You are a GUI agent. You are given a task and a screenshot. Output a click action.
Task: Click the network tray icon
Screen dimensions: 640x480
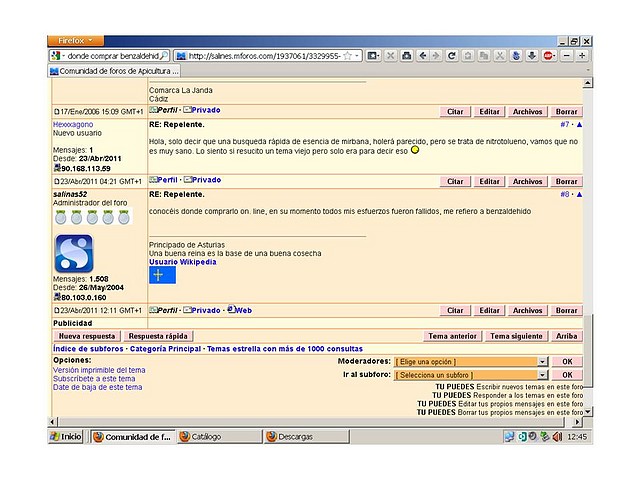click(509, 437)
